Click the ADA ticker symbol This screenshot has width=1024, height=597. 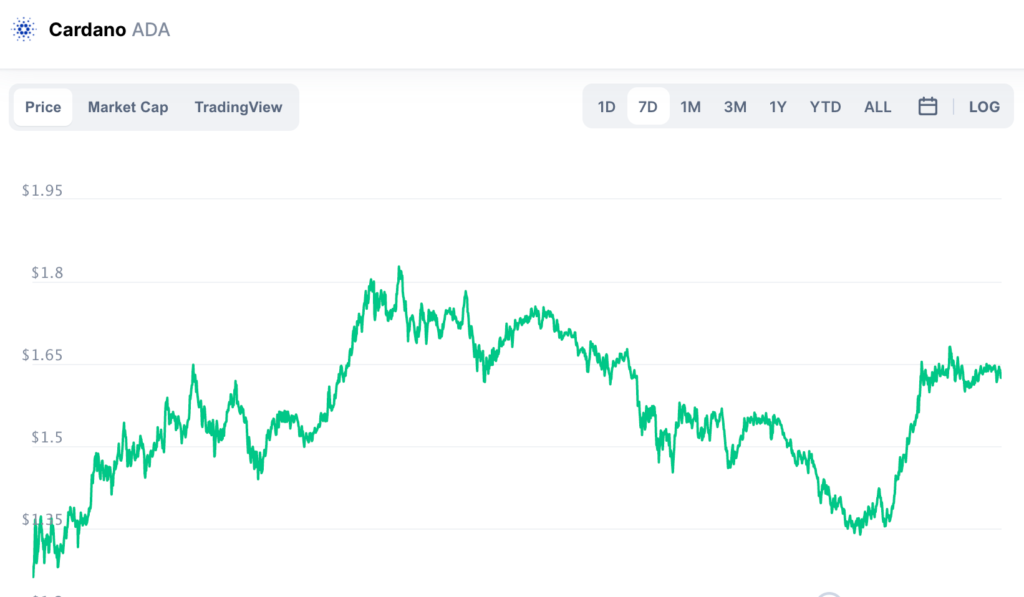151,30
